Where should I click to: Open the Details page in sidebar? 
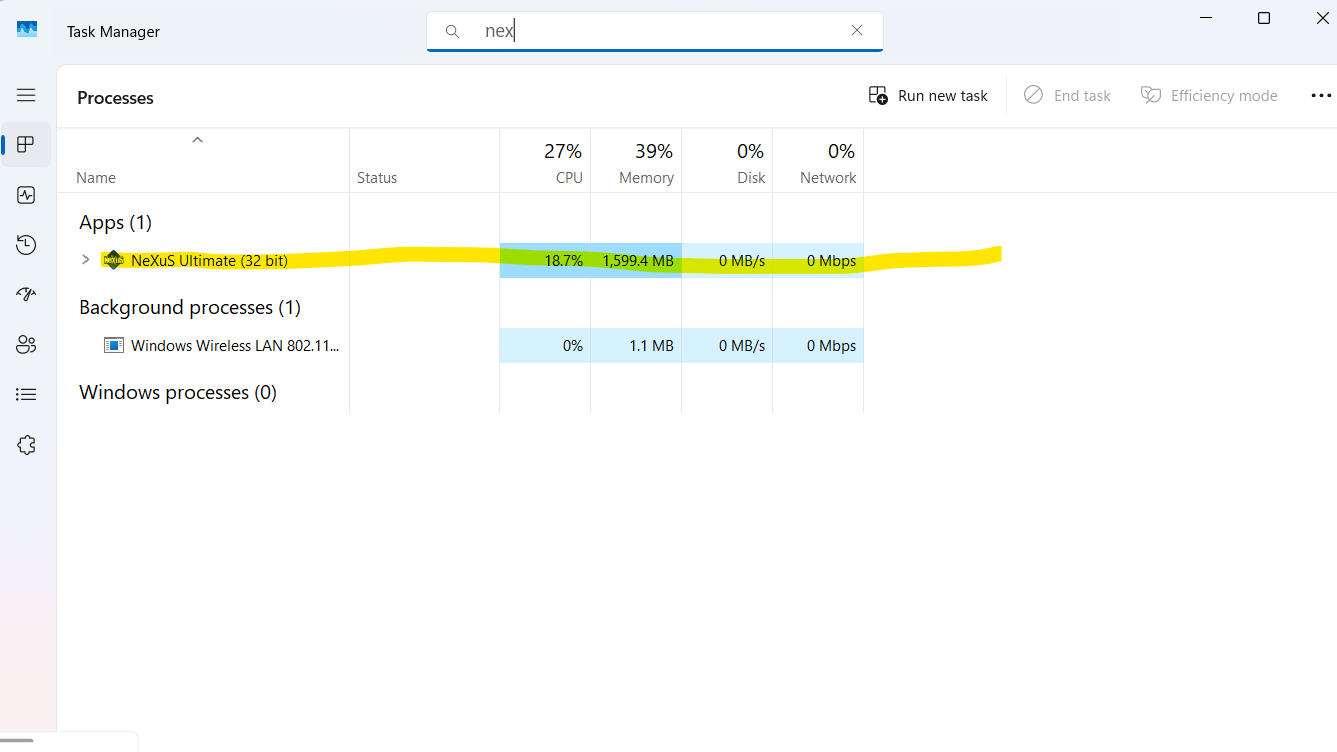click(x=26, y=395)
